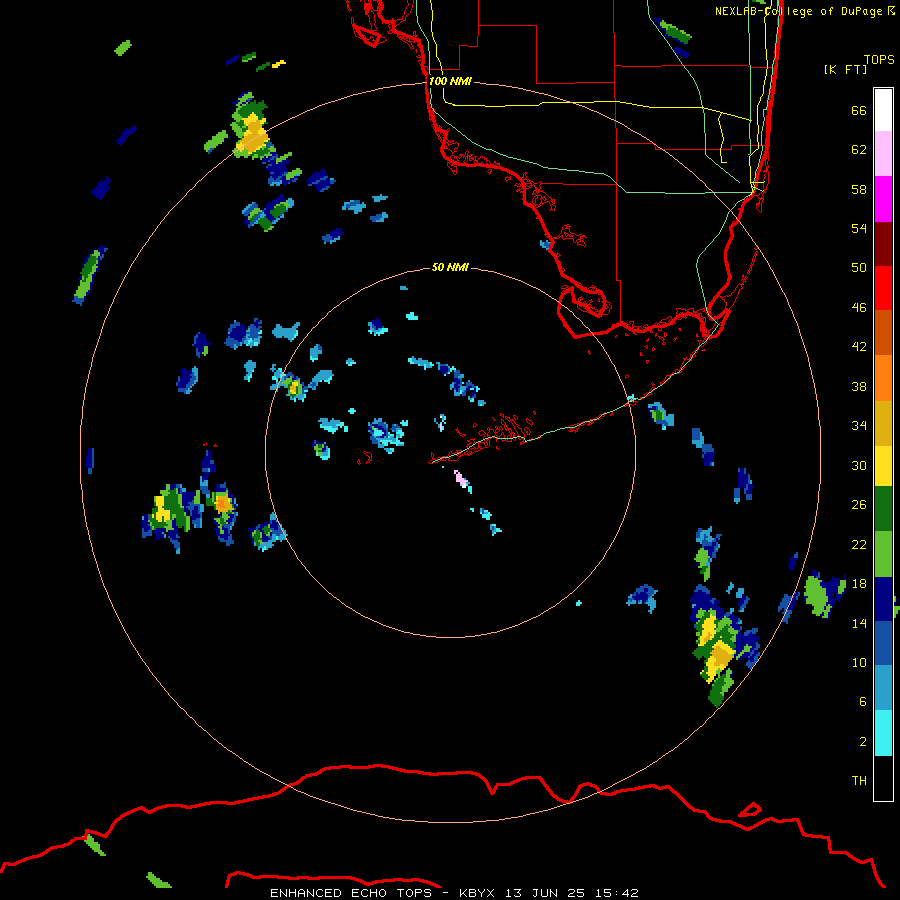The image size is (900, 900).
Task: Click the '34' legend value
Action: (x=859, y=425)
